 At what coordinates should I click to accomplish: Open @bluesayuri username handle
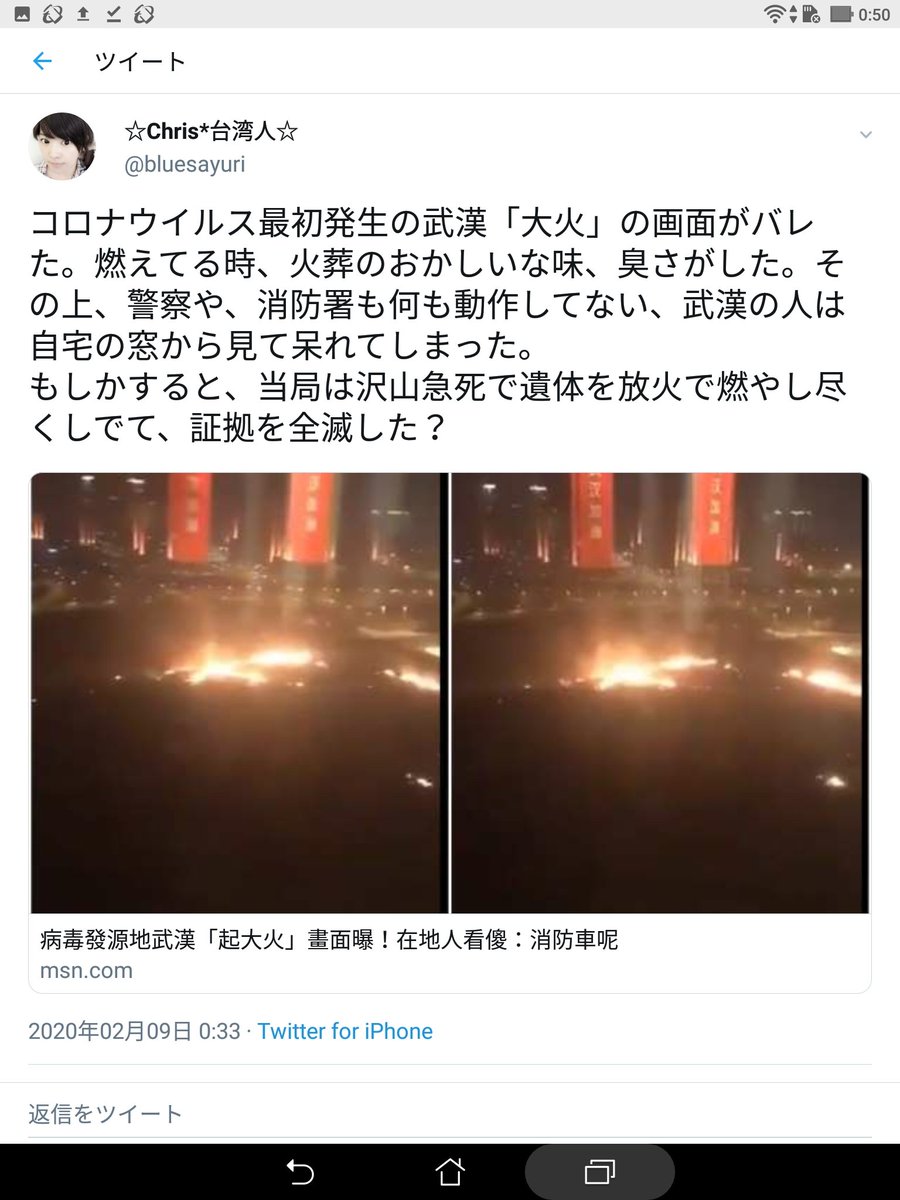(185, 165)
